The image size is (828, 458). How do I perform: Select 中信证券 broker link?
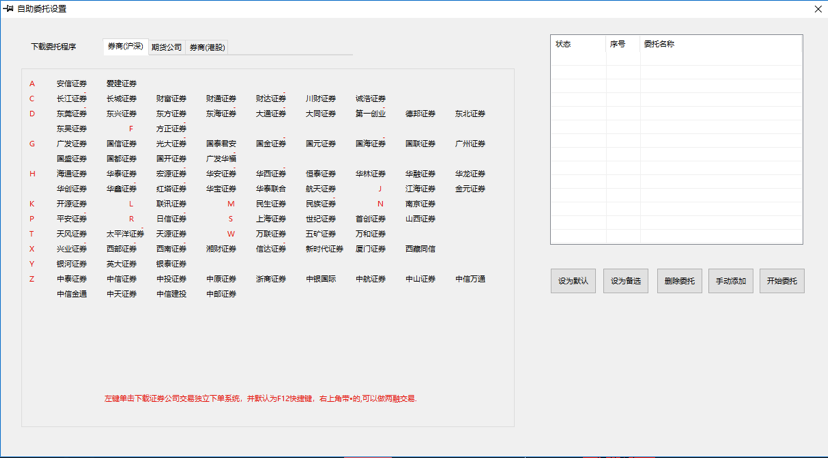tap(121, 279)
